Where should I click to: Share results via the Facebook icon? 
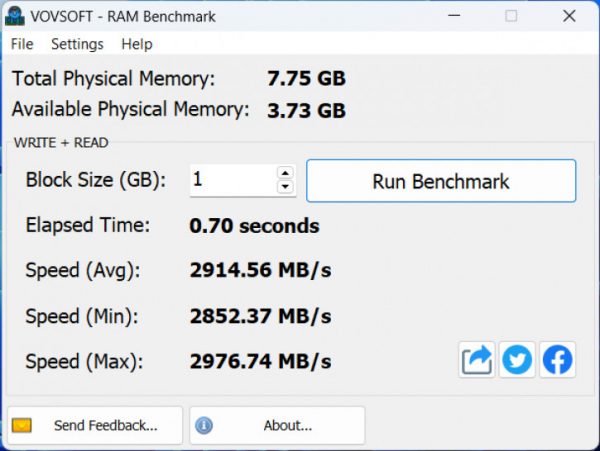click(557, 360)
